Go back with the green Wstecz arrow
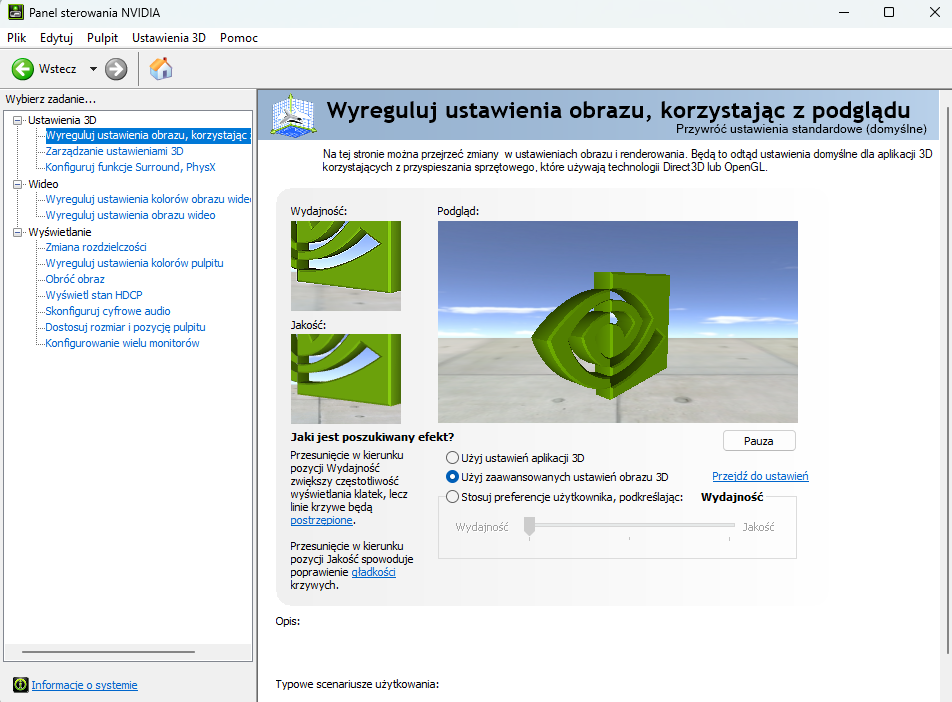This screenshot has height=702, width=952. pos(23,69)
